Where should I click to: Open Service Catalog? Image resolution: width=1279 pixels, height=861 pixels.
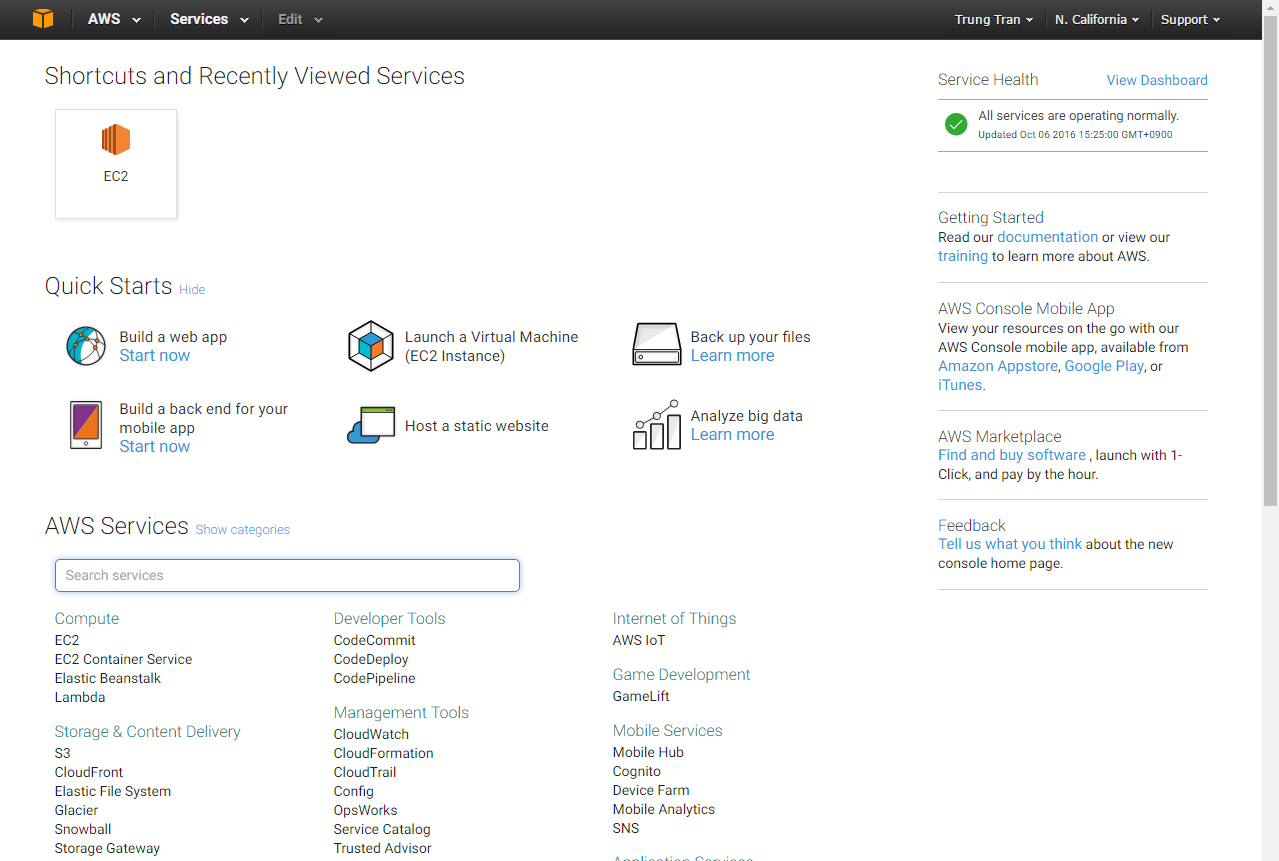point(382,829)
